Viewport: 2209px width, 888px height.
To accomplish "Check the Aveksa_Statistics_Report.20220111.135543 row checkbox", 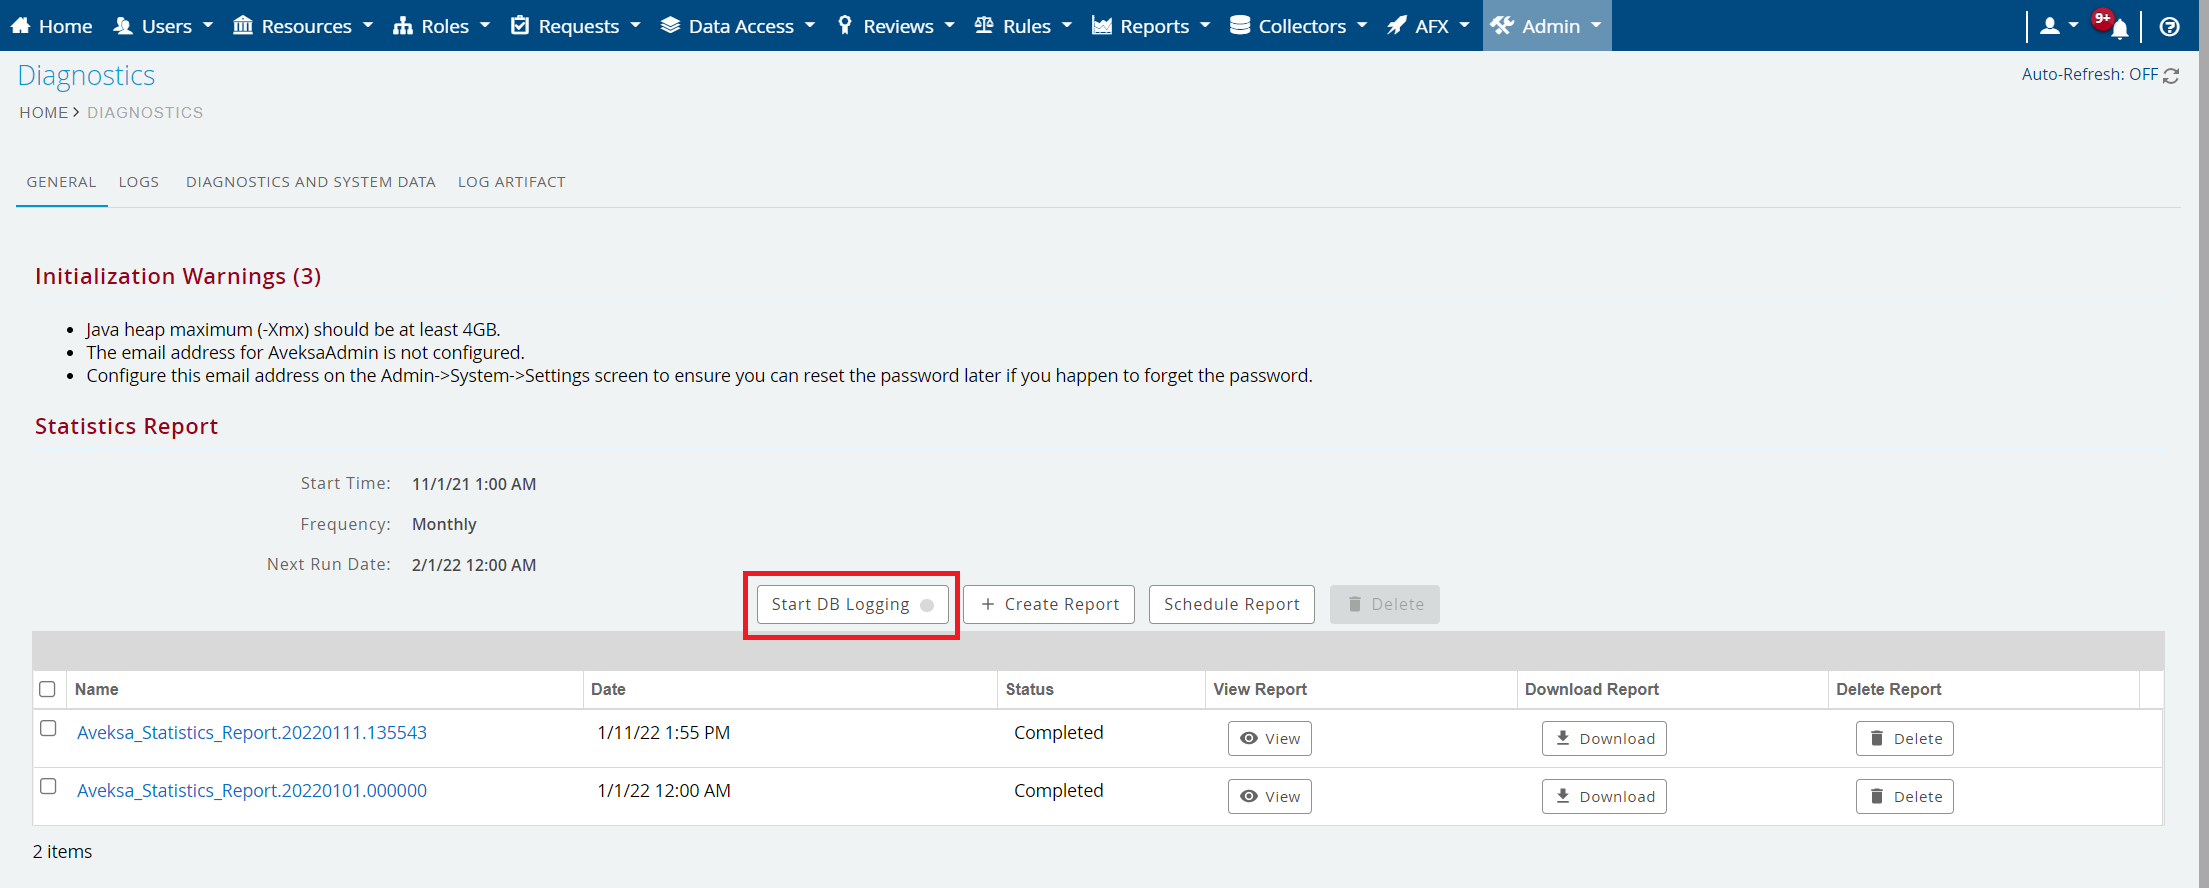I will (48, 729).
